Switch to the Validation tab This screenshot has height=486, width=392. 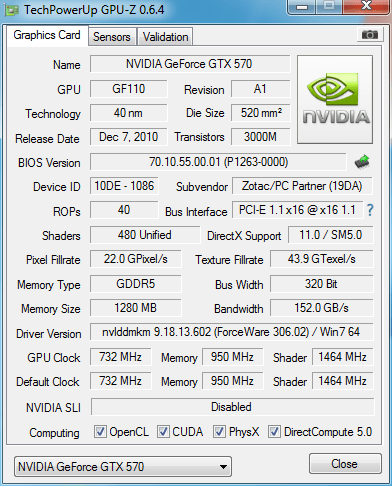(165, 37)
